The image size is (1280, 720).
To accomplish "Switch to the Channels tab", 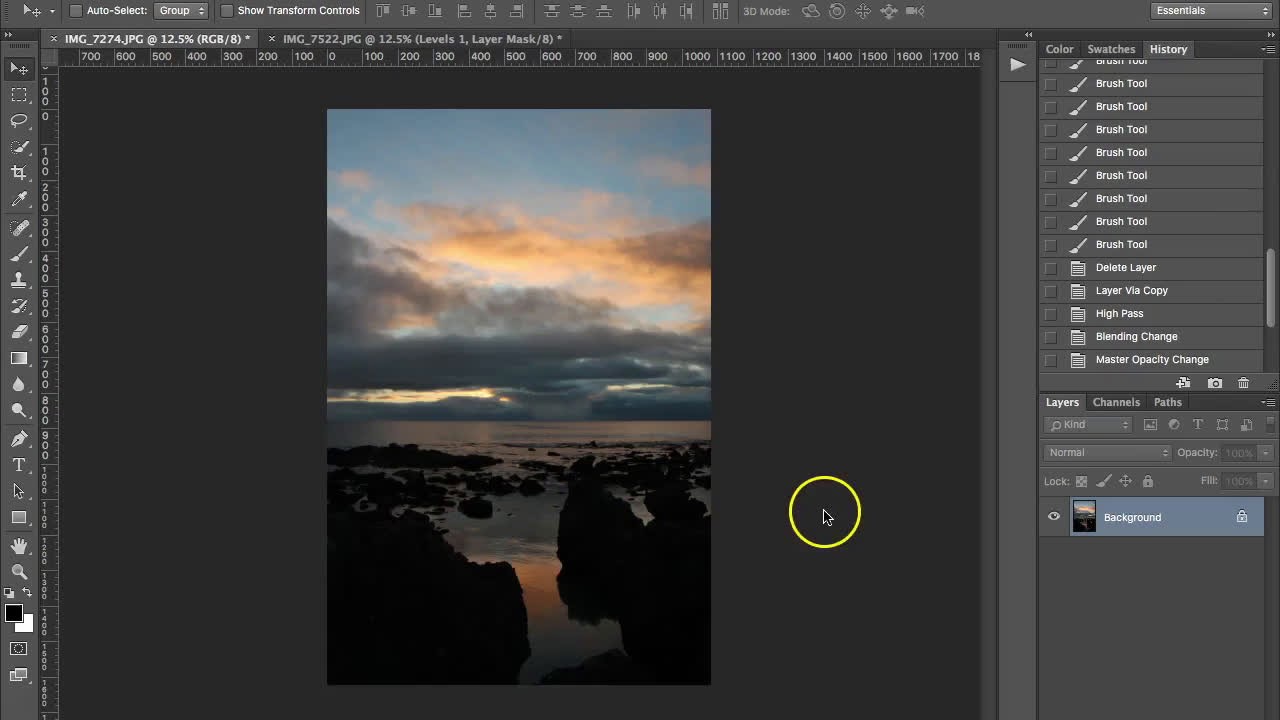I will (1116, 402).
